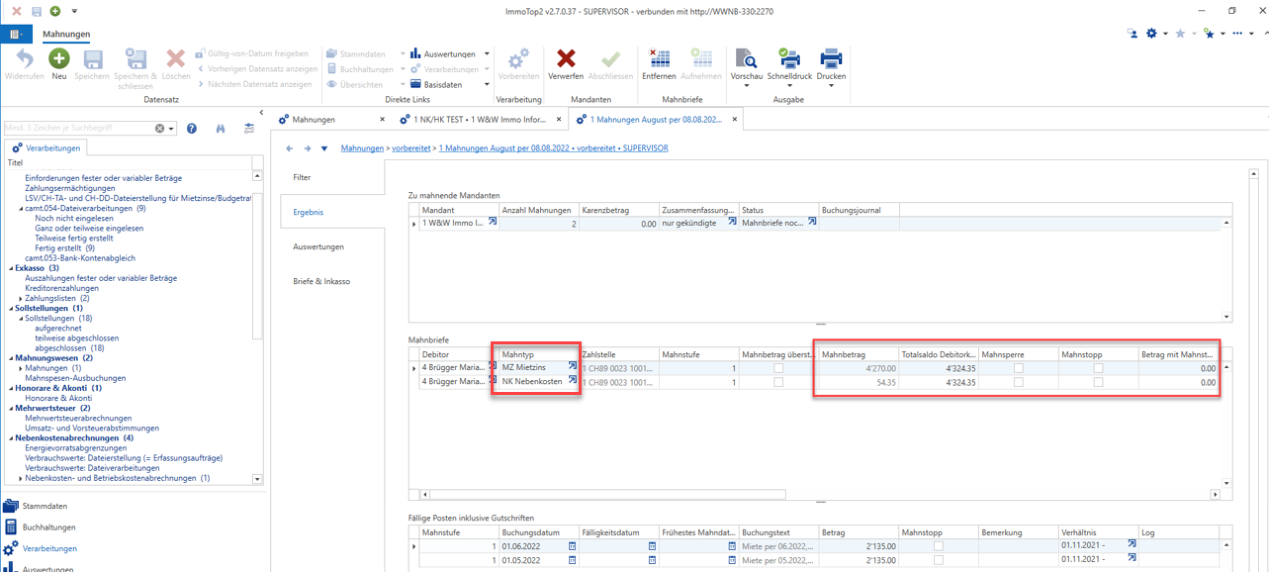Click the user profile icon at top right

pyautogui.click(x=1132, y=33)
